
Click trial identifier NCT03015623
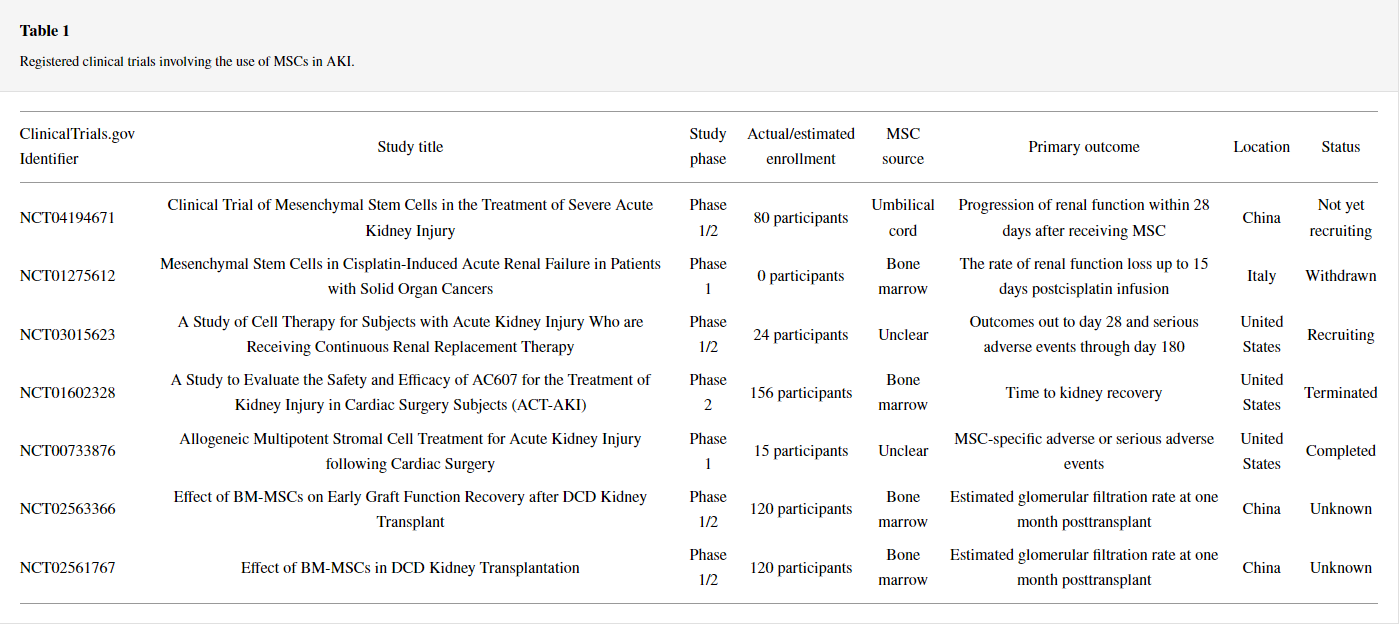point(67,335)
